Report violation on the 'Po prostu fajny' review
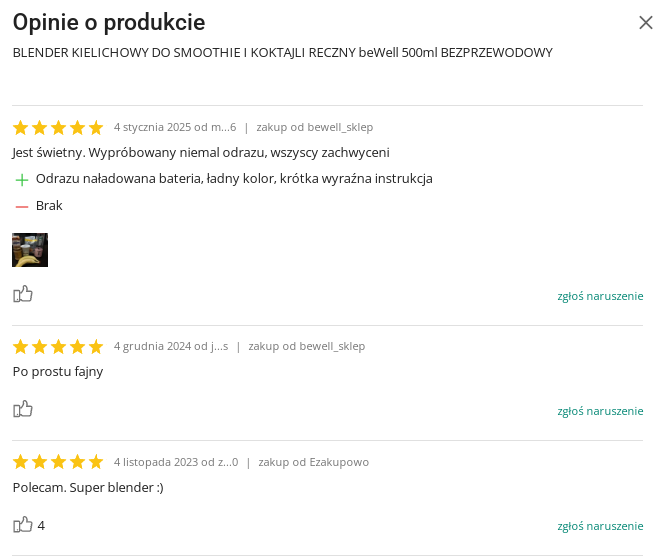The height and width of the screenshot is (557, 661). point(600,411)
